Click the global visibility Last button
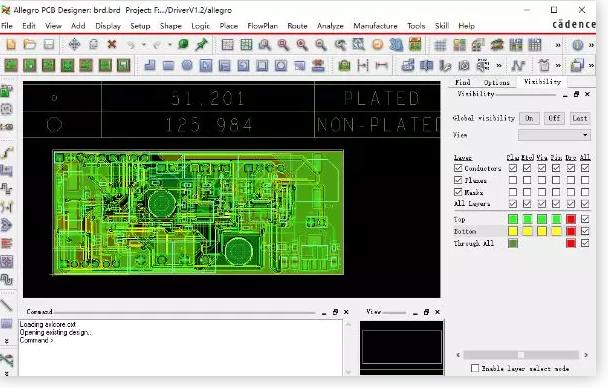 (579, 118)
